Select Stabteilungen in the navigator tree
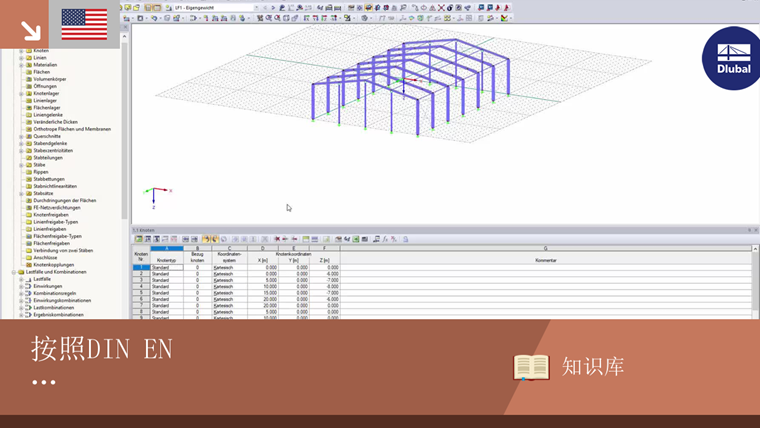 tap(48, 158)
